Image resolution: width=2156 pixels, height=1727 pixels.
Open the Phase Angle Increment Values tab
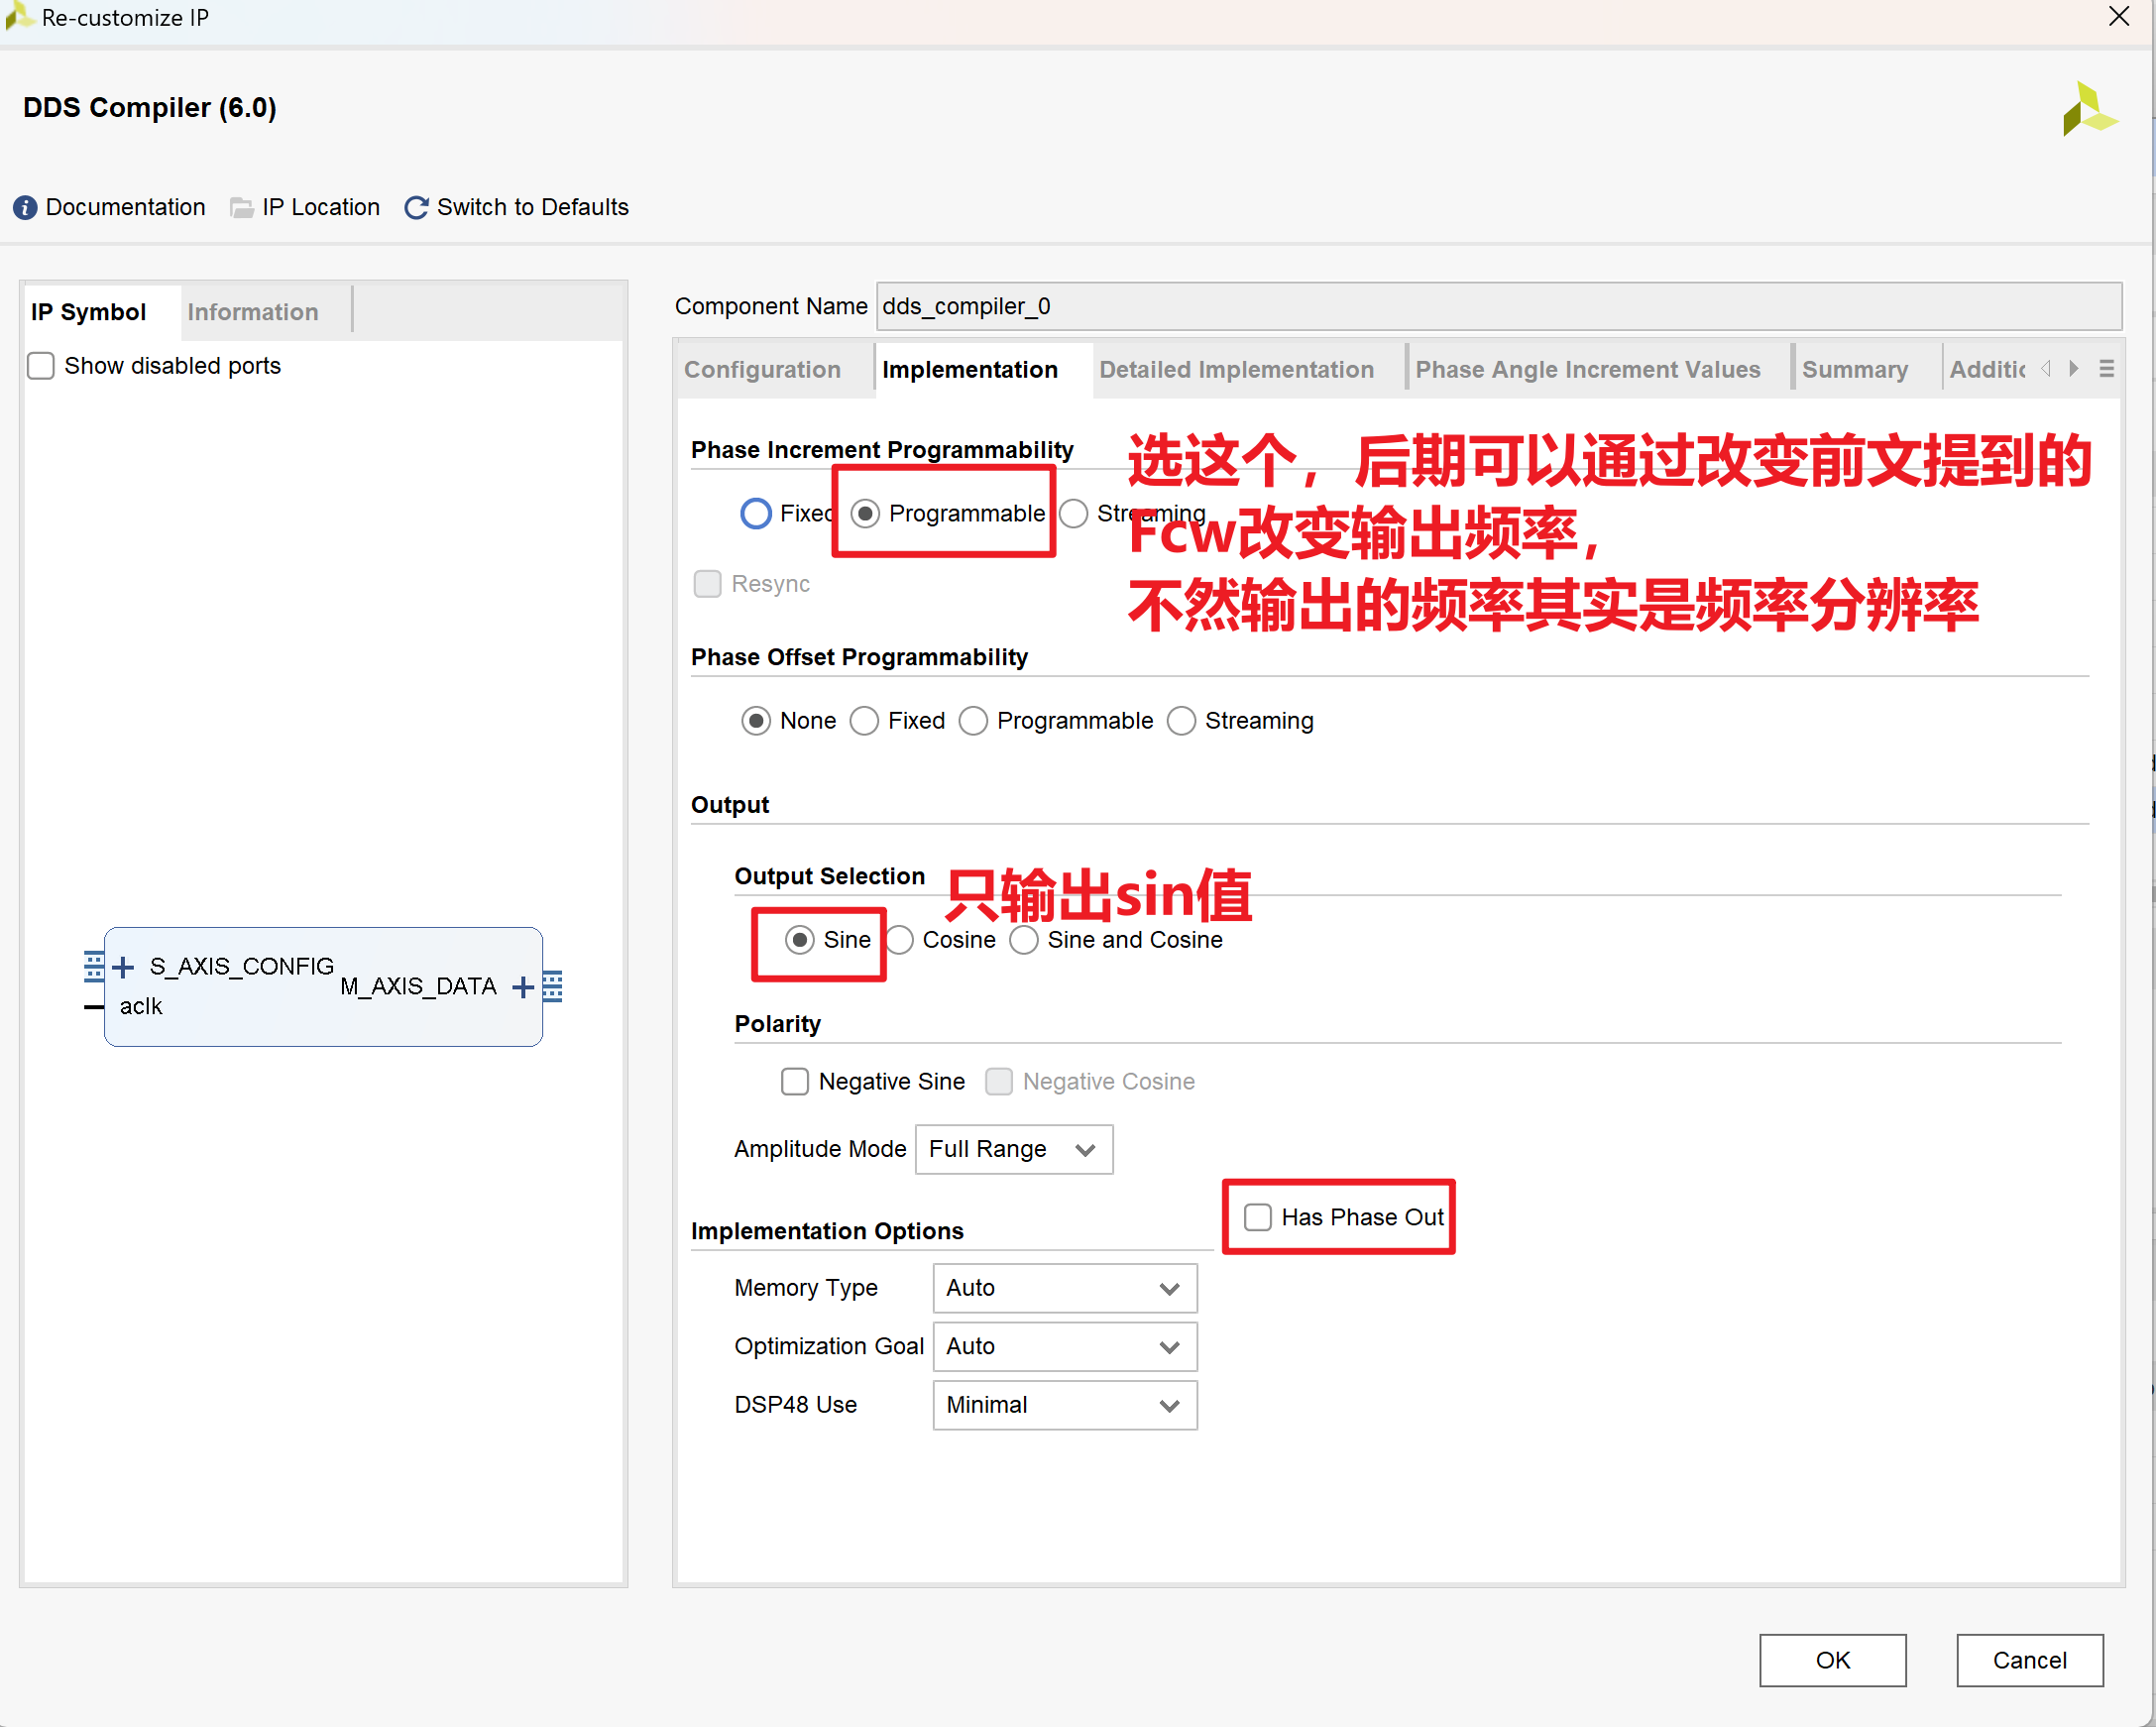[x=1588, y=370]
